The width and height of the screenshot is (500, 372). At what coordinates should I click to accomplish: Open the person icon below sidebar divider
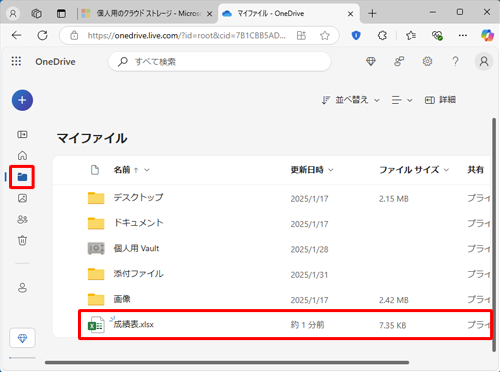pos(22,288)
